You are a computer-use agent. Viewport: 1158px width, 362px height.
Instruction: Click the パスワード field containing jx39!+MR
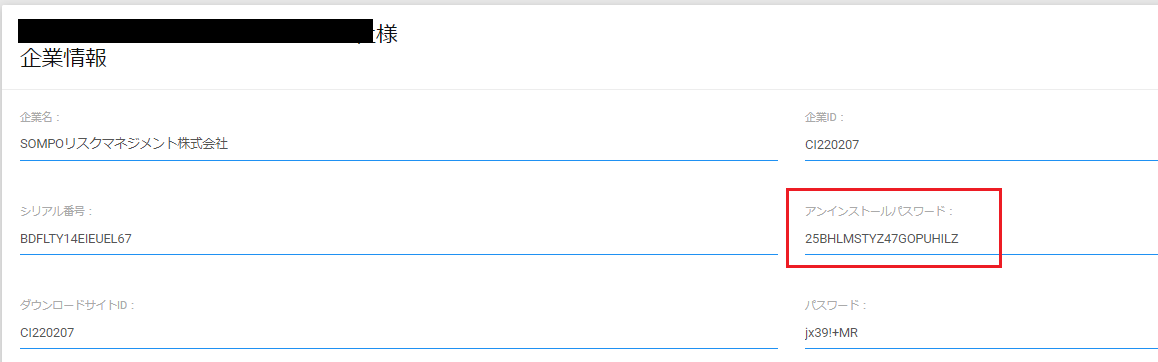(981, 333)
